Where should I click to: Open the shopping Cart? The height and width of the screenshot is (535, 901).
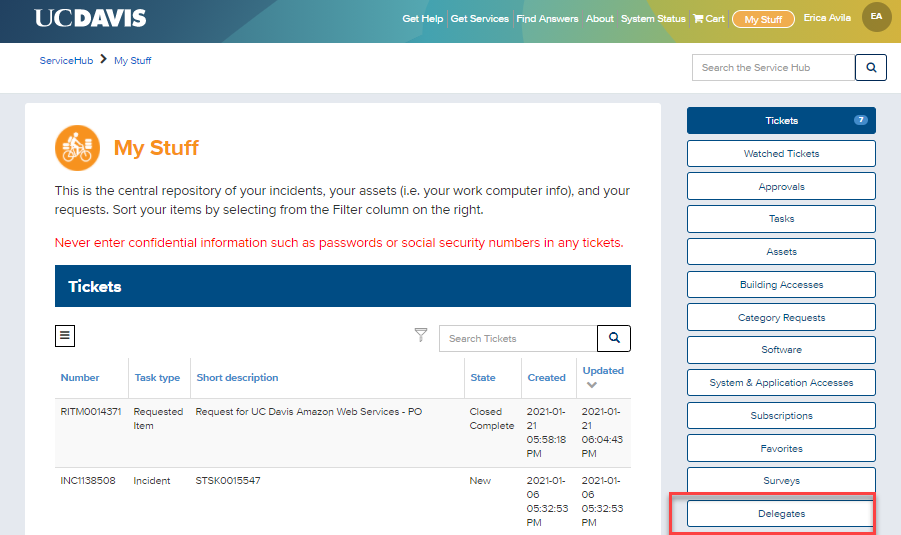[709, 19]
